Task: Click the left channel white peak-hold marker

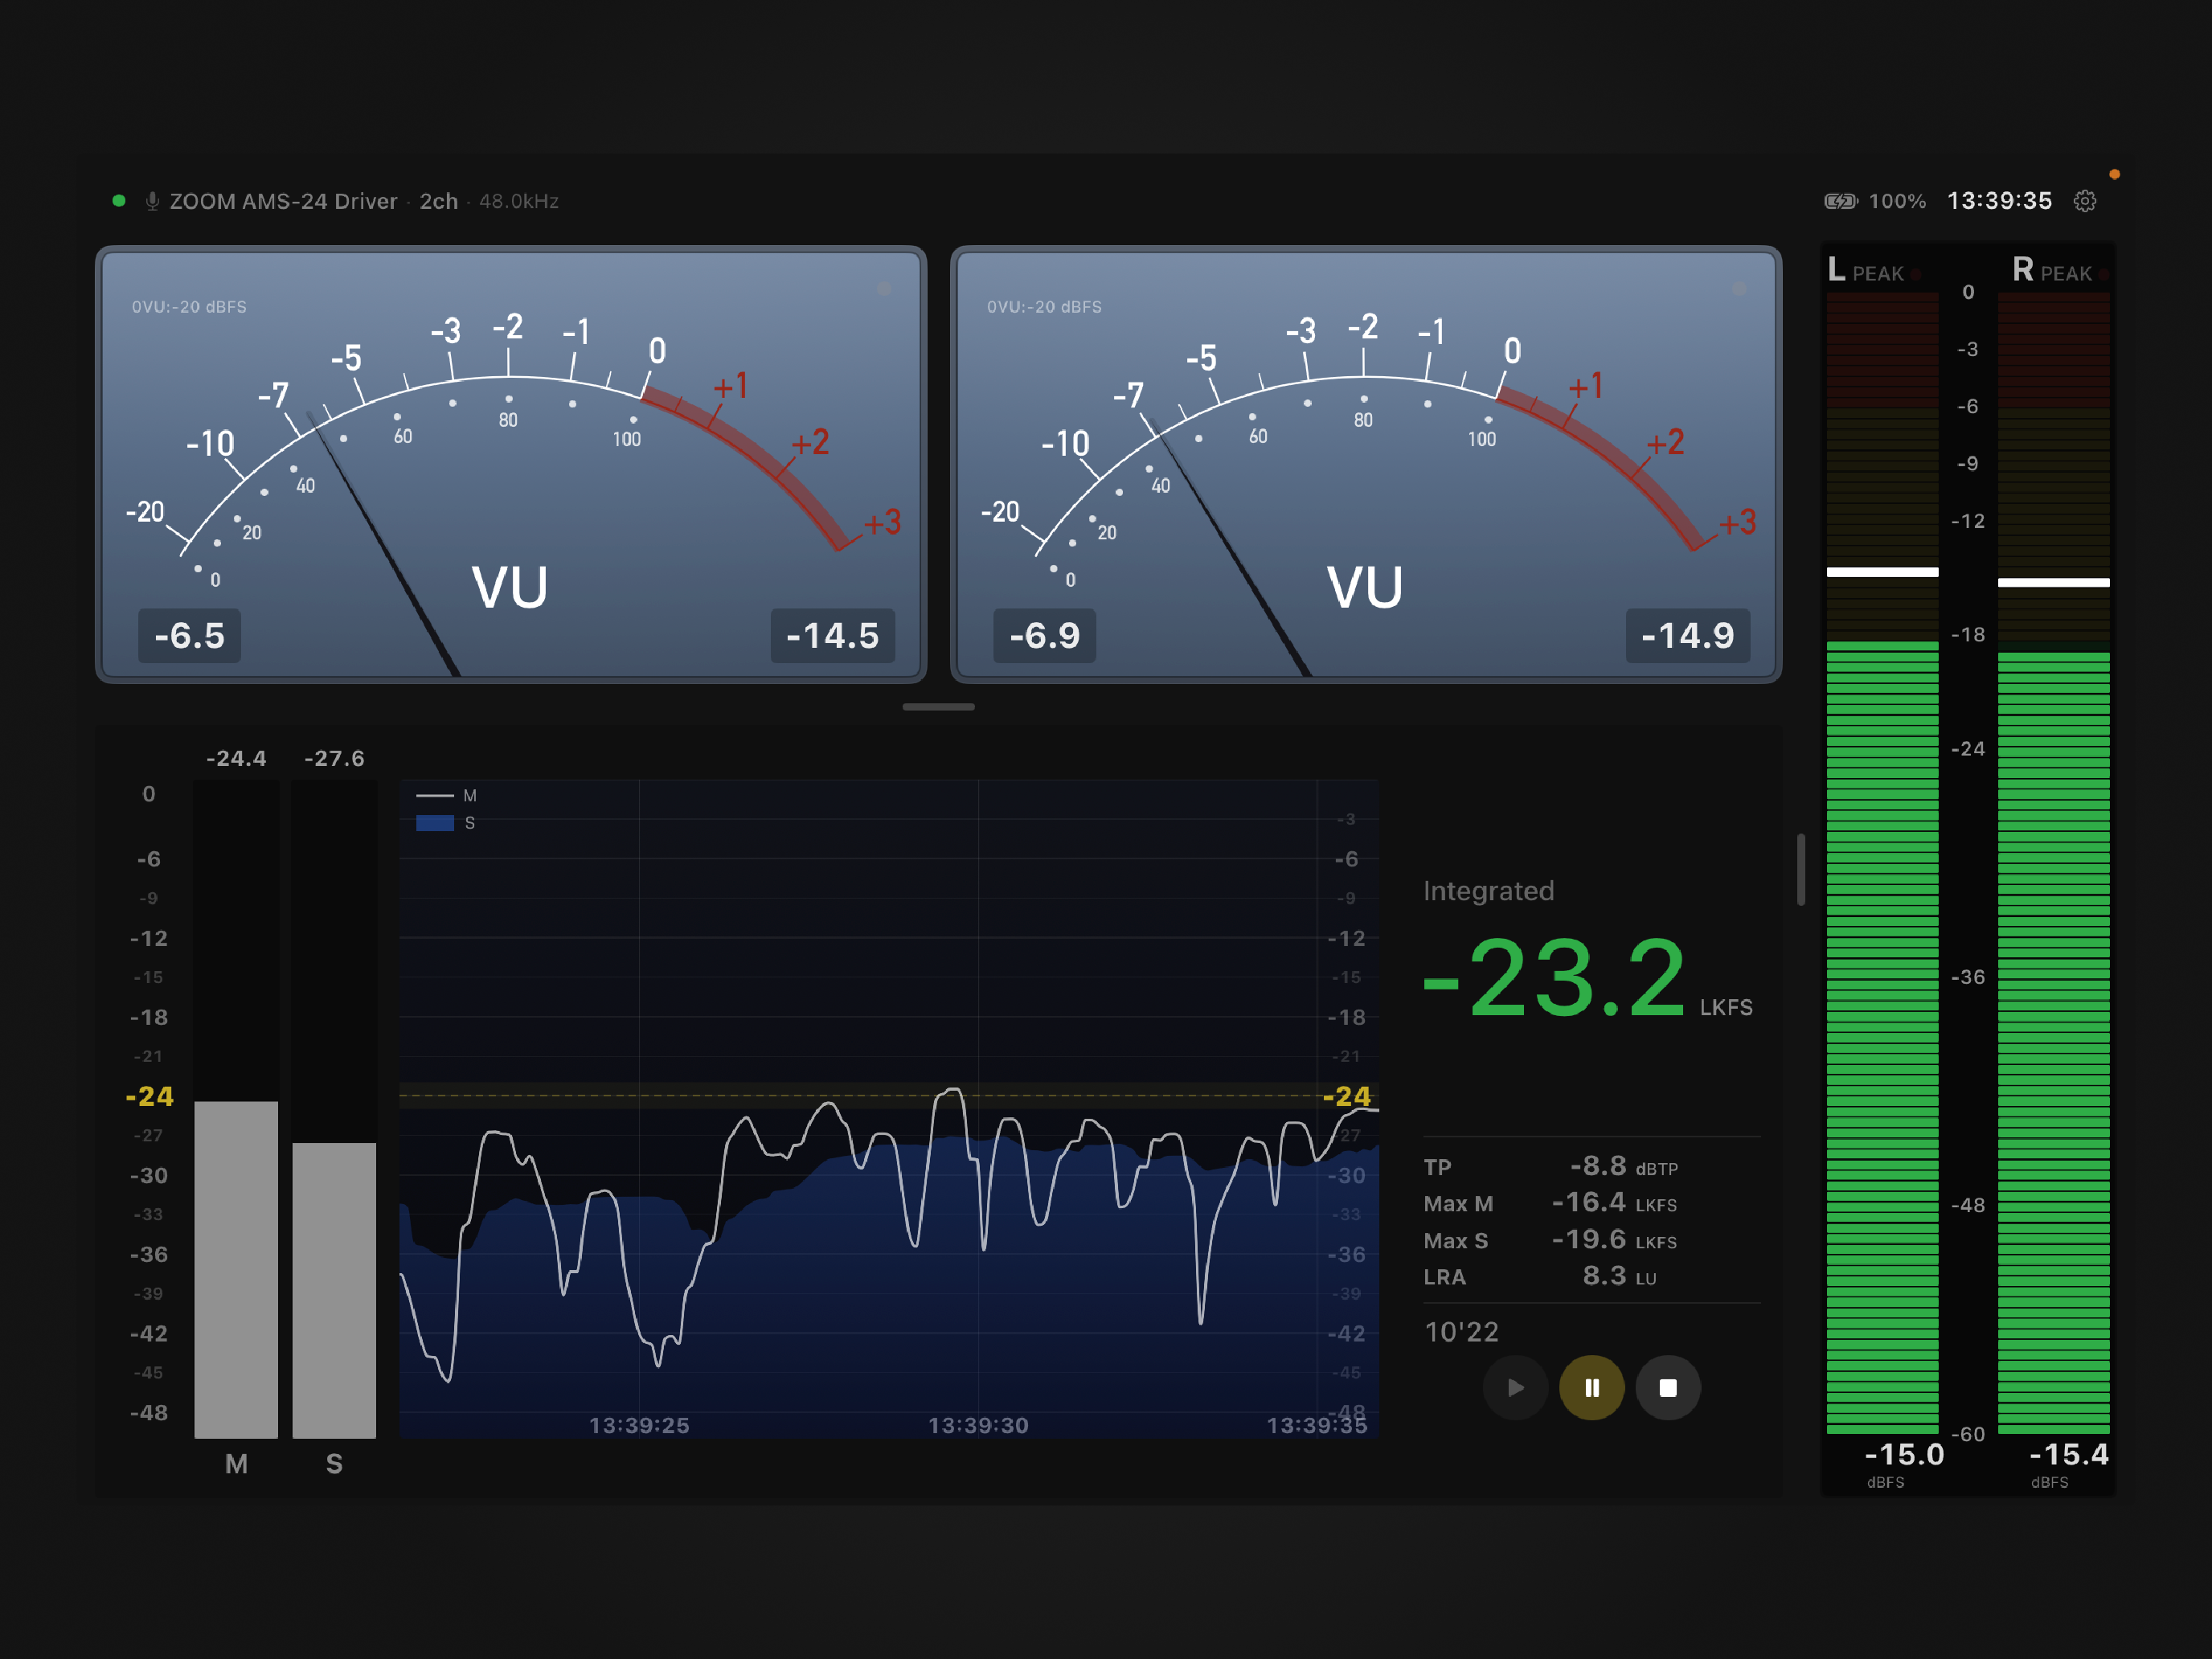Action: pyautogui.click(x=1882, y=572)
